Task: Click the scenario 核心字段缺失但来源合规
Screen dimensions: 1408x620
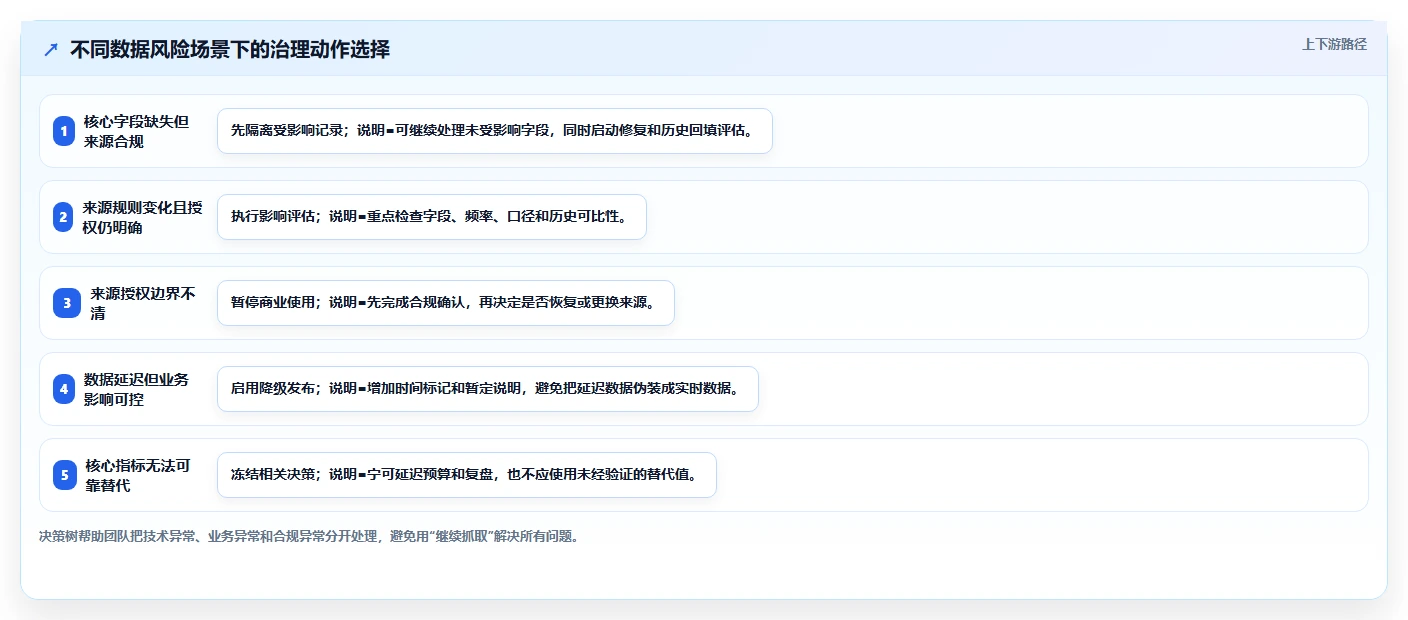Action: click(137, 131)
